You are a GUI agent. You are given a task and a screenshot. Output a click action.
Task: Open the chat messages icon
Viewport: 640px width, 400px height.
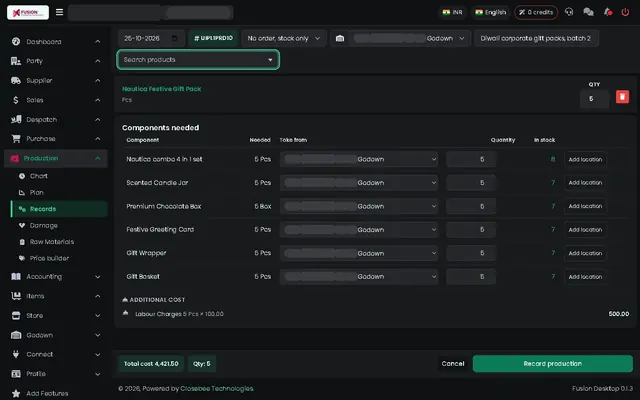(x=588, y=12)
